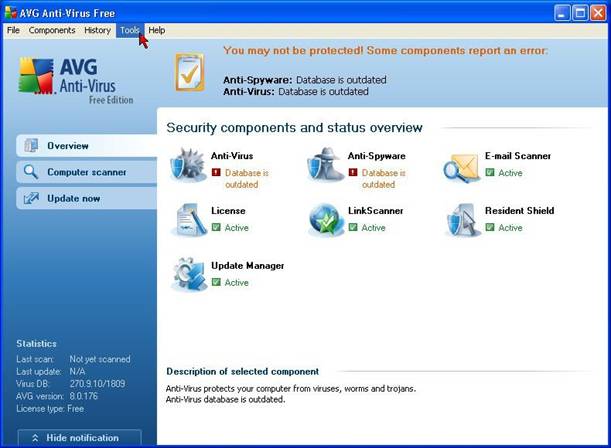The image size is (611, 448).
Task: Click the Hide notification chevron icon
Action: 35,438
